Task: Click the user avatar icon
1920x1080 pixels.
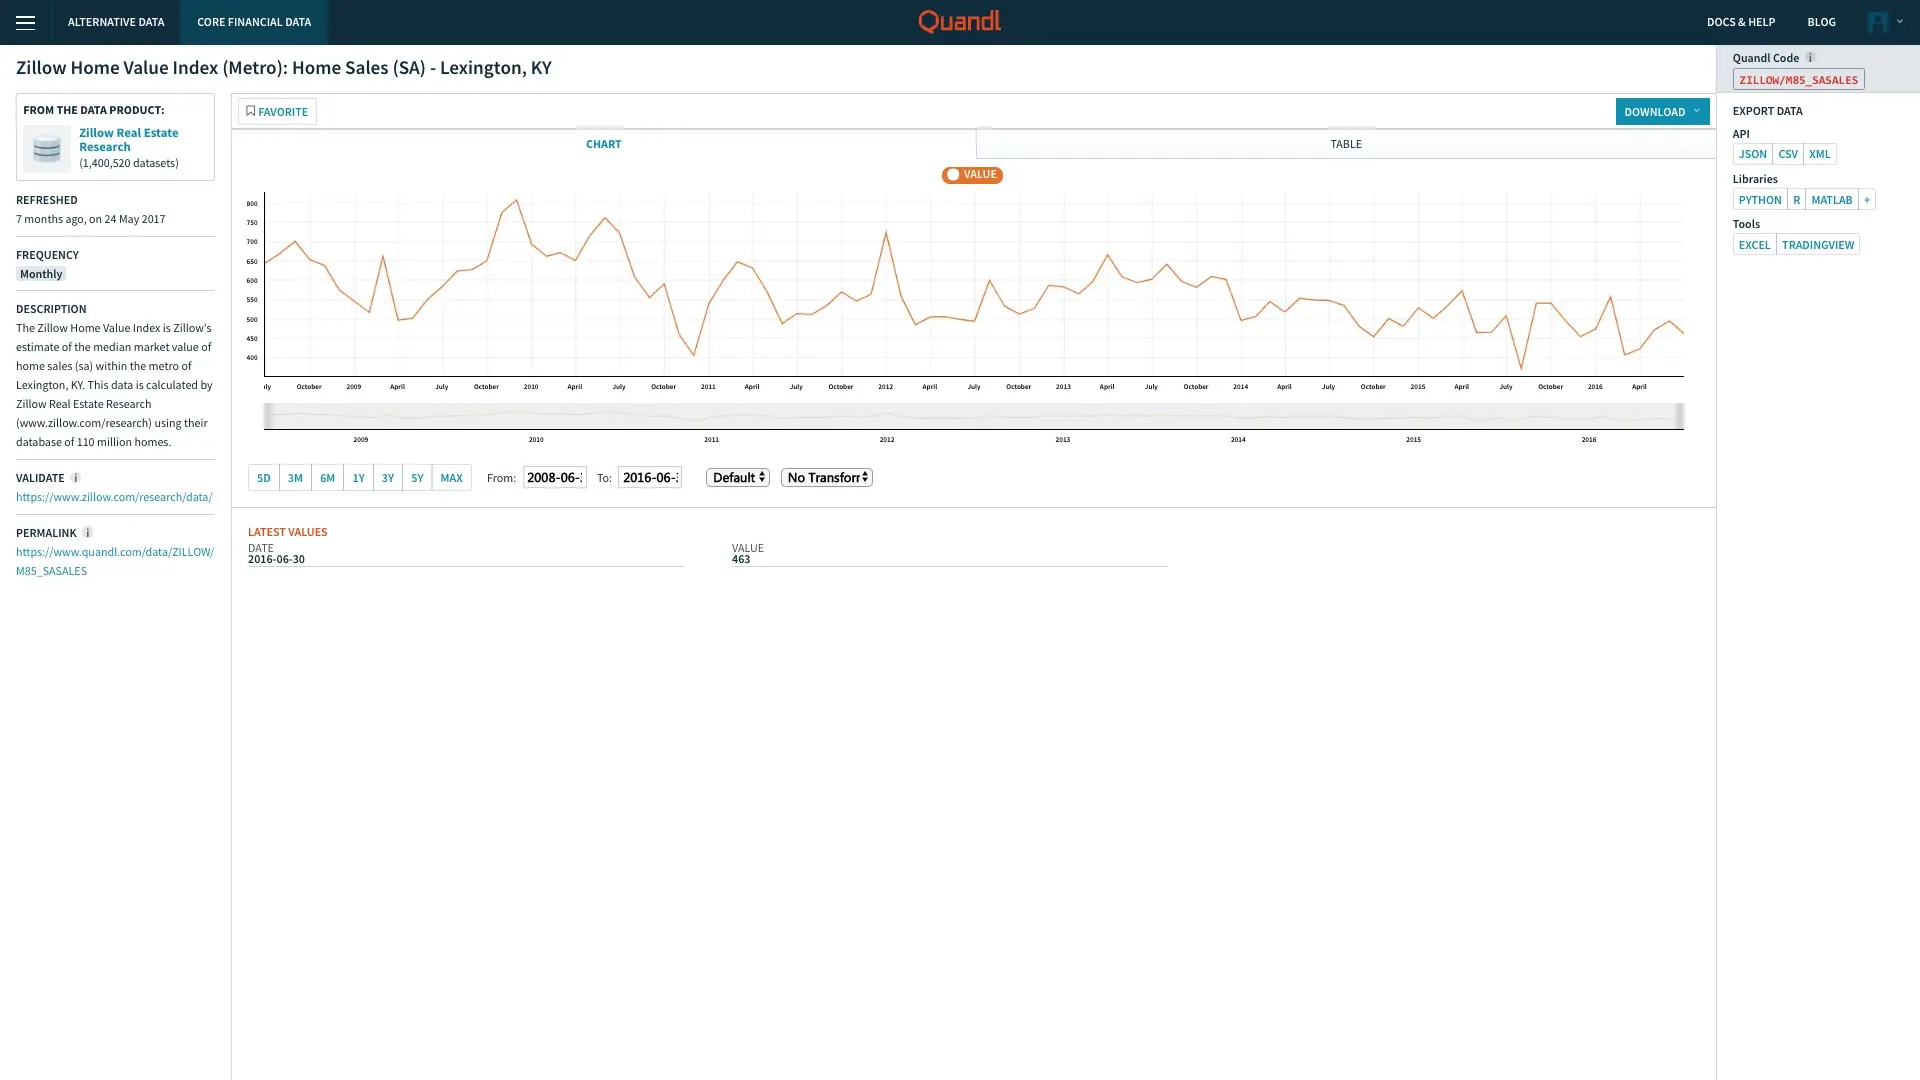Action: pyautogui.click(x=1877, y=22)
